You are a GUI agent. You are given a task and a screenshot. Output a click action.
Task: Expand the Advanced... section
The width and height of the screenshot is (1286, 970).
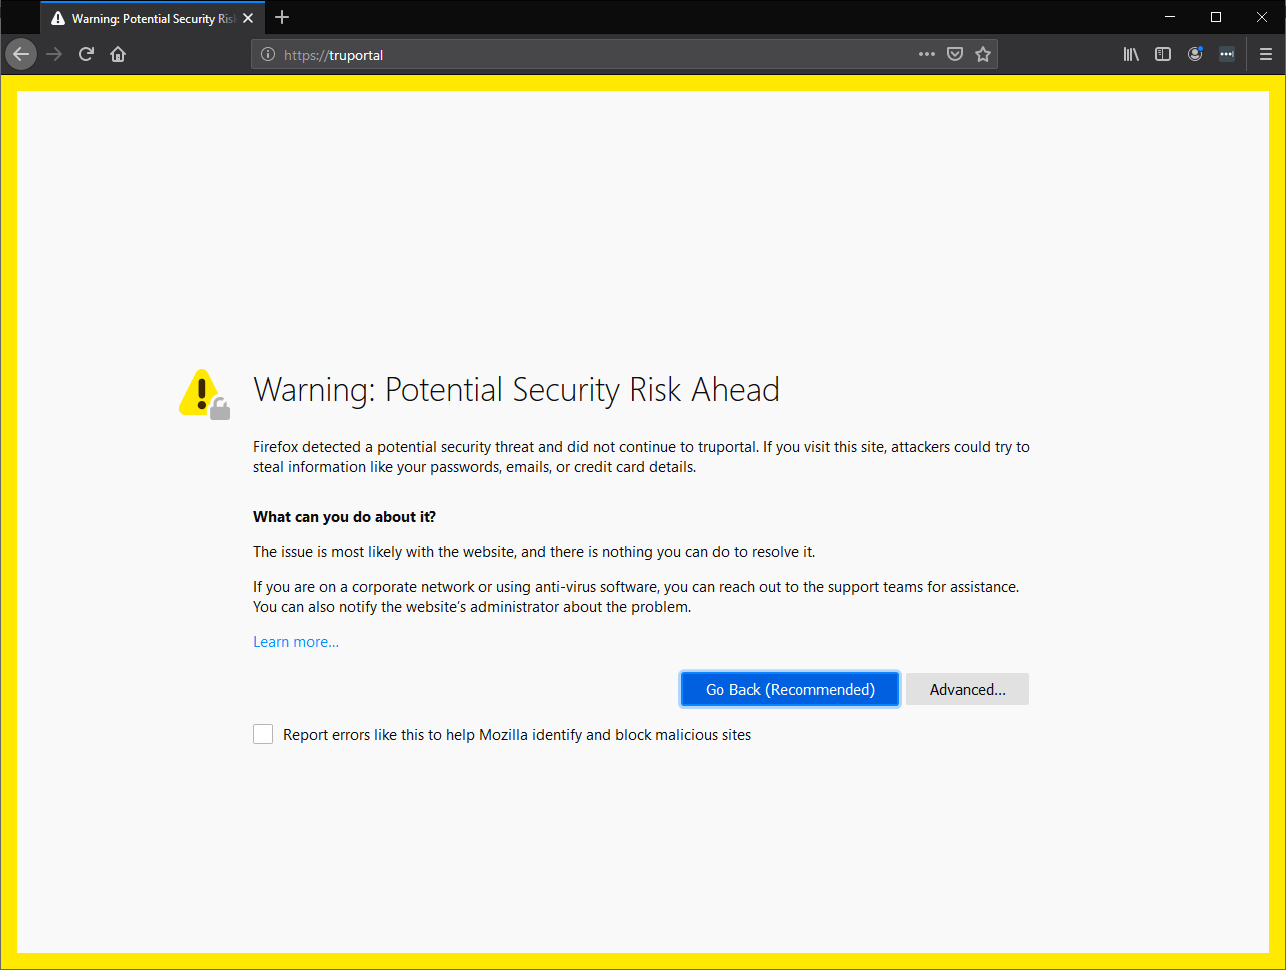tap(967, 690)
